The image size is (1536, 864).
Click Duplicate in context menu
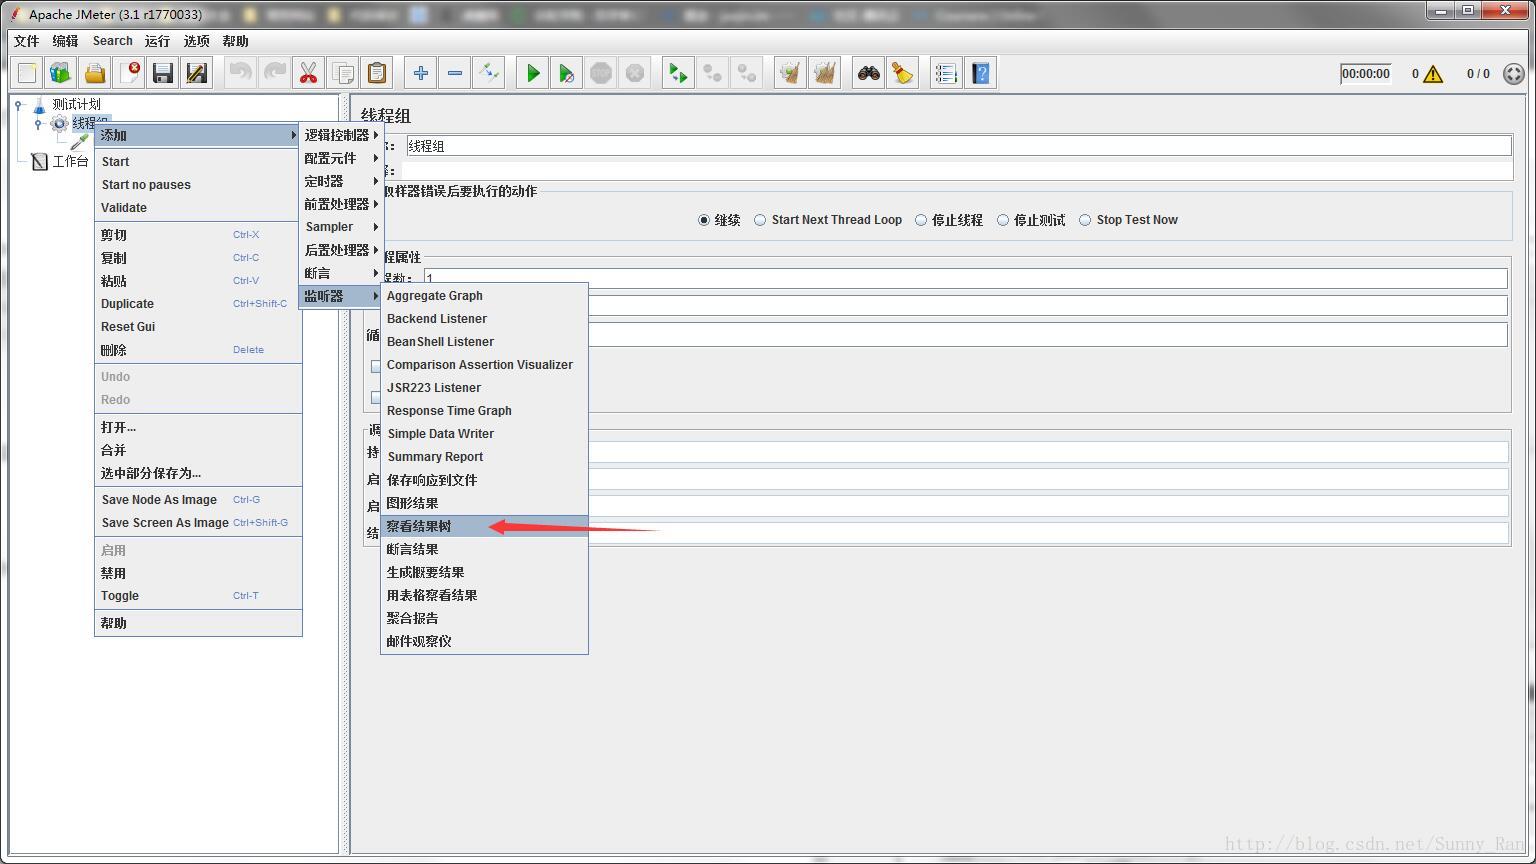click(x=198, y=304)
